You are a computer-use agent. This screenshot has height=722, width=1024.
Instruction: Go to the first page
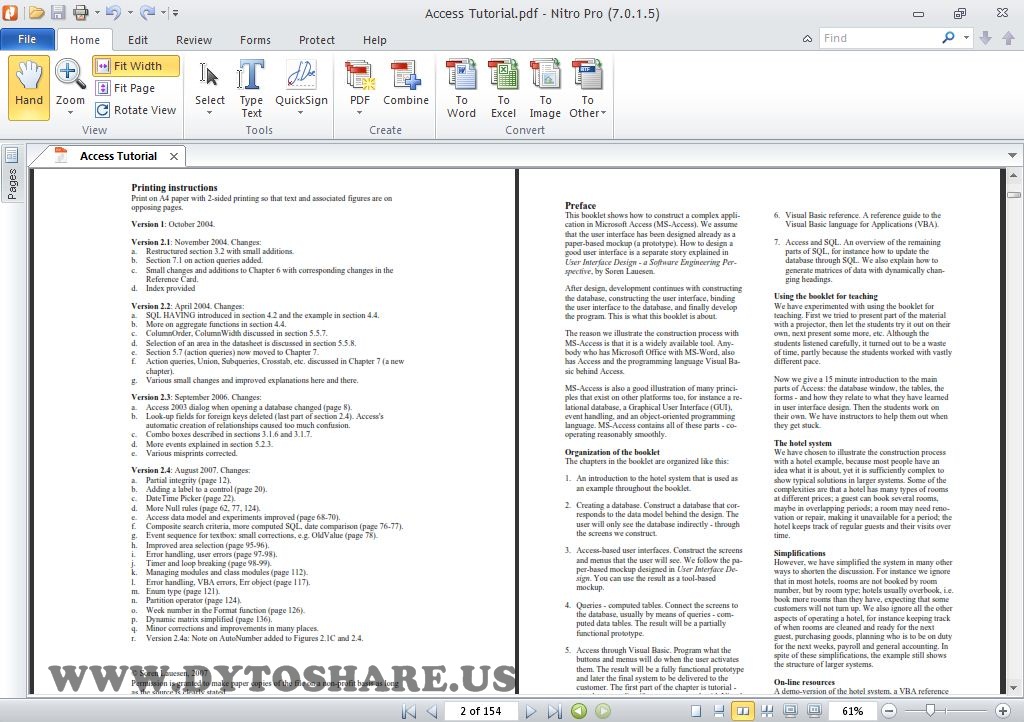[409, 711]
